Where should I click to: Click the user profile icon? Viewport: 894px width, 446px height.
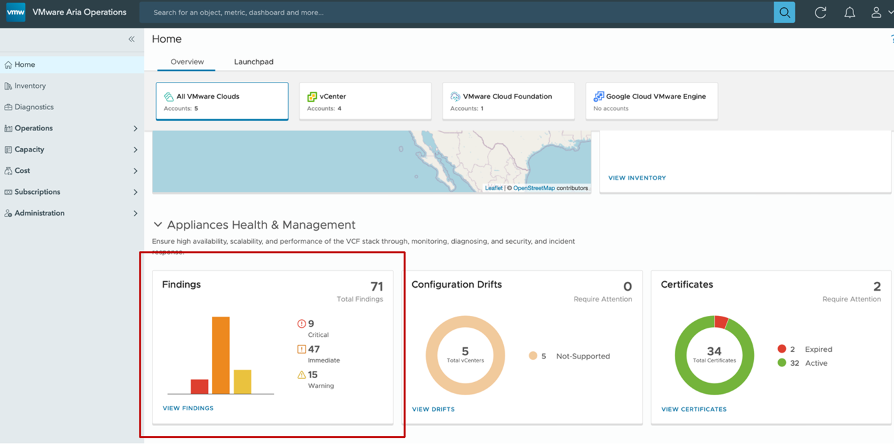(878, 13)
